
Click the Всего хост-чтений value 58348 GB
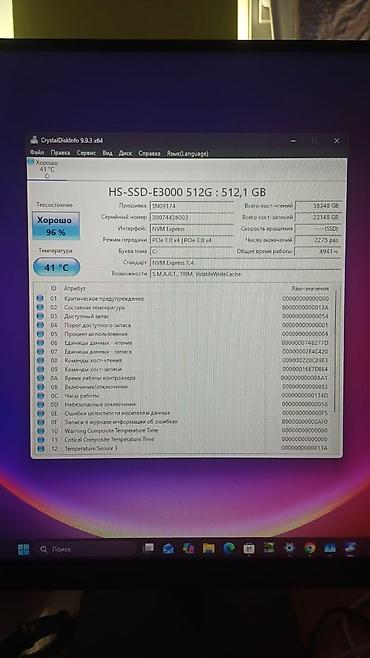point(318,206)
